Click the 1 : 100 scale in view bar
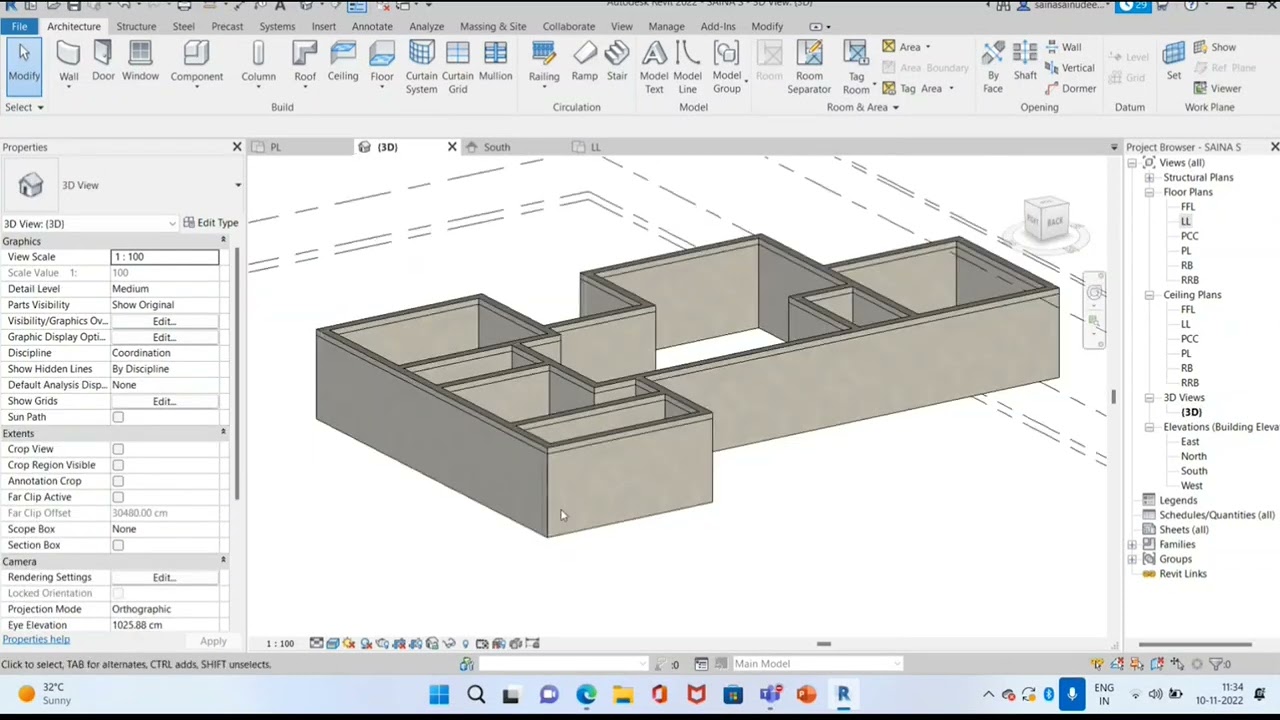1280x720 pixels. point(280,644)
